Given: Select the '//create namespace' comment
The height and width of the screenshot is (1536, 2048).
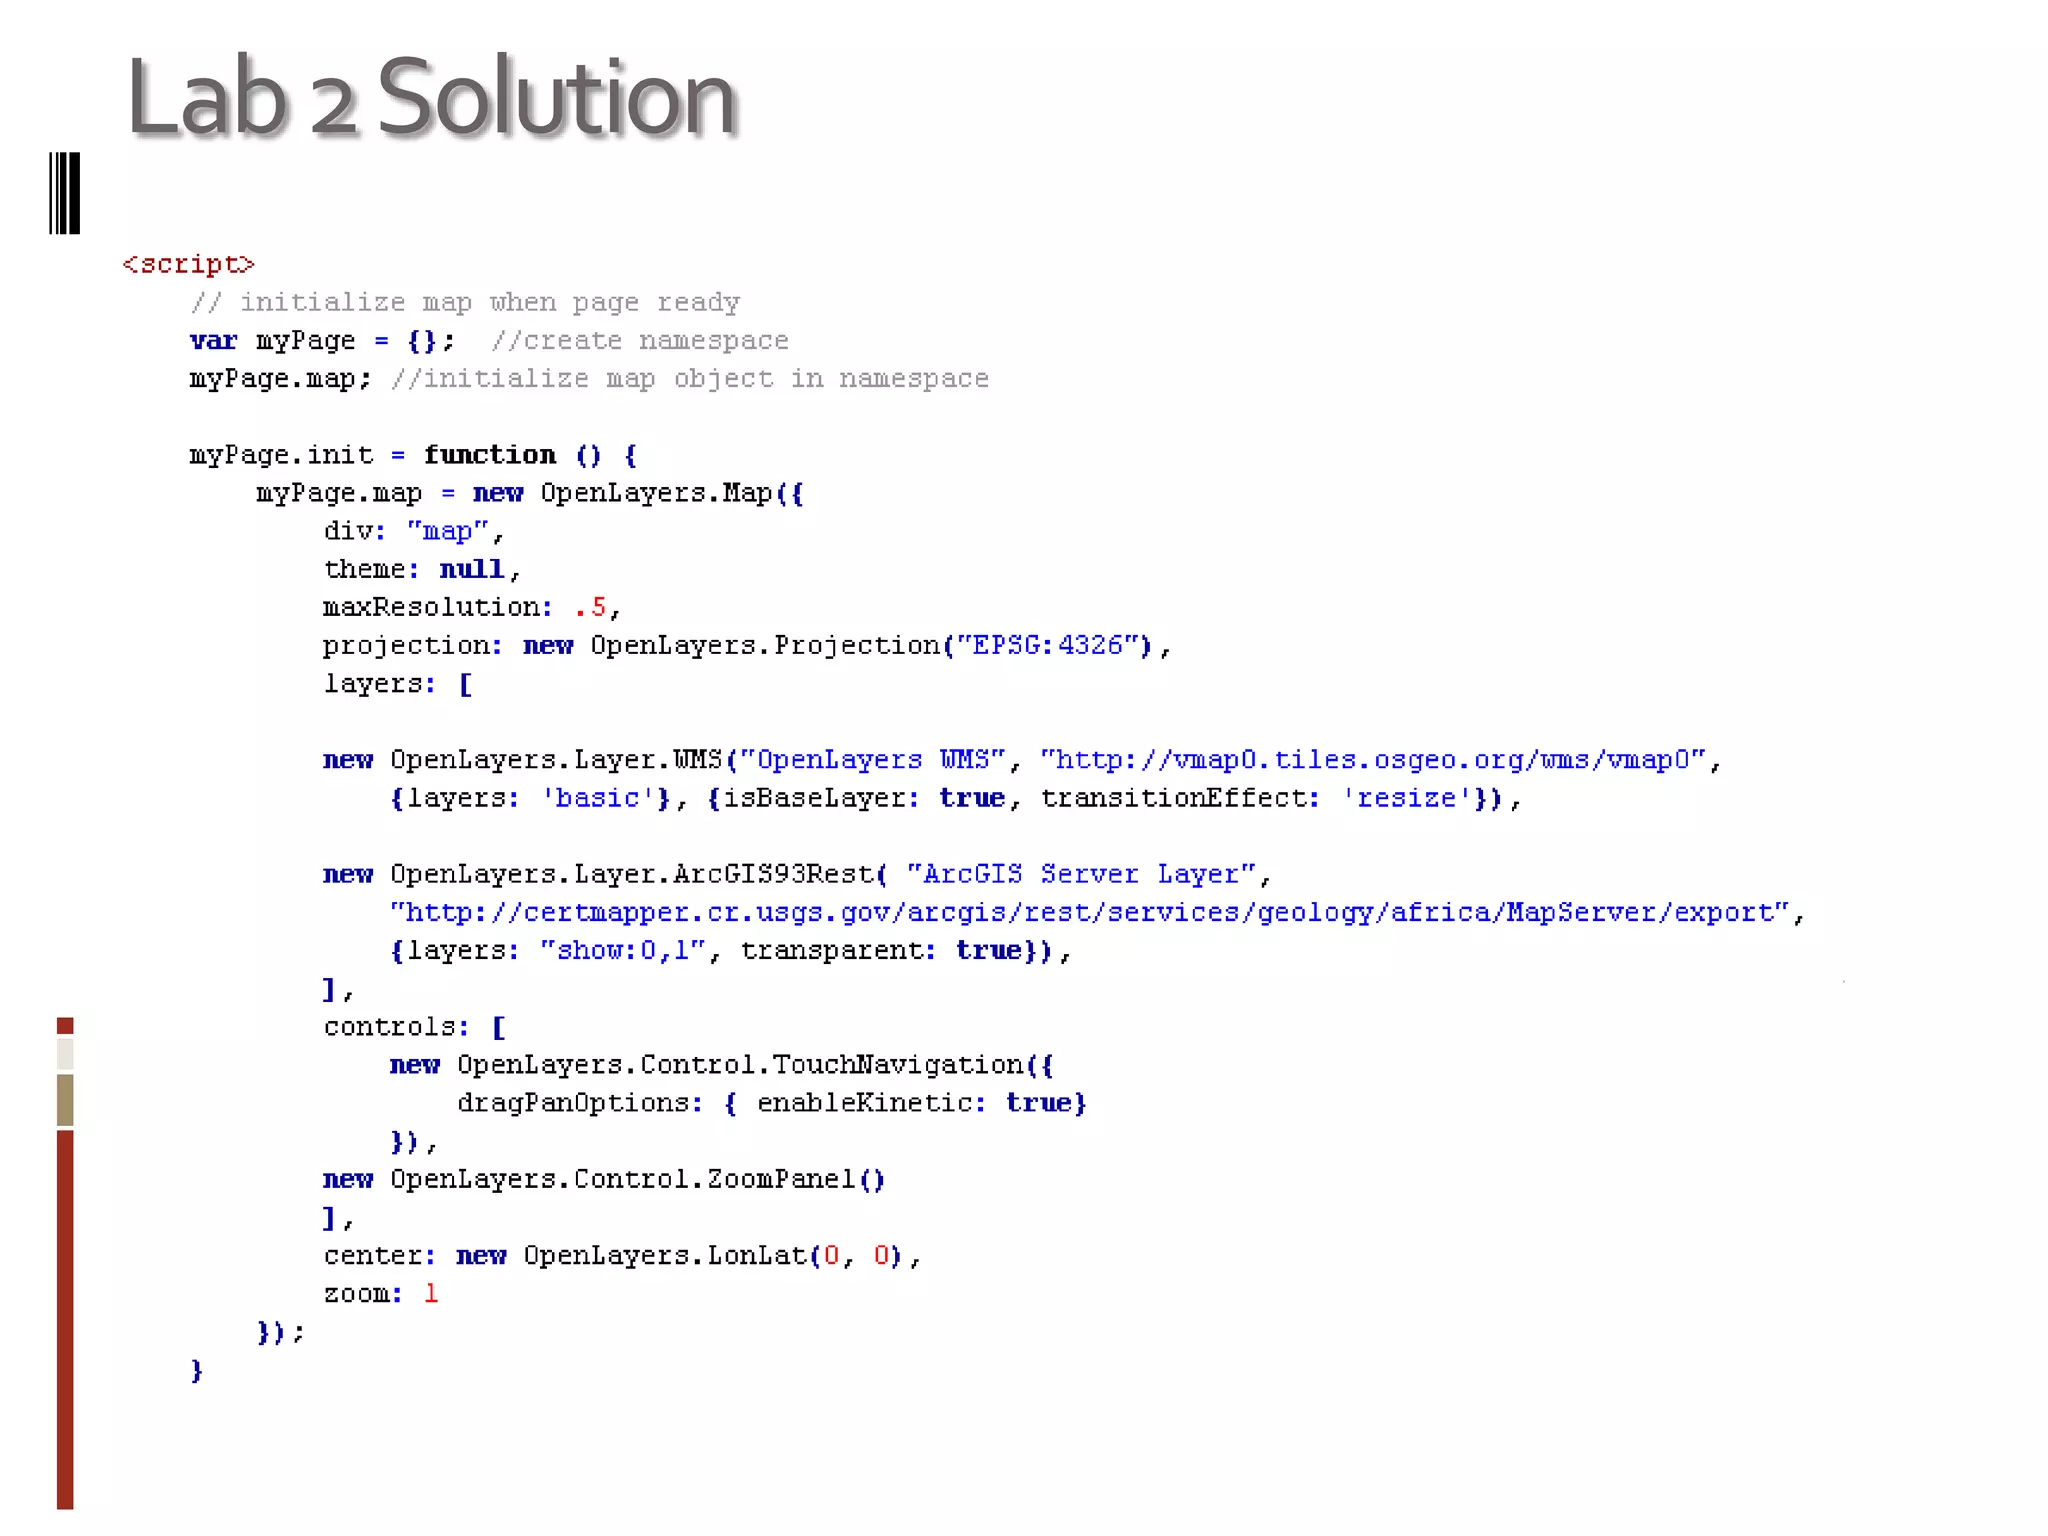Looking at the screenshot, I should [640, 341].
